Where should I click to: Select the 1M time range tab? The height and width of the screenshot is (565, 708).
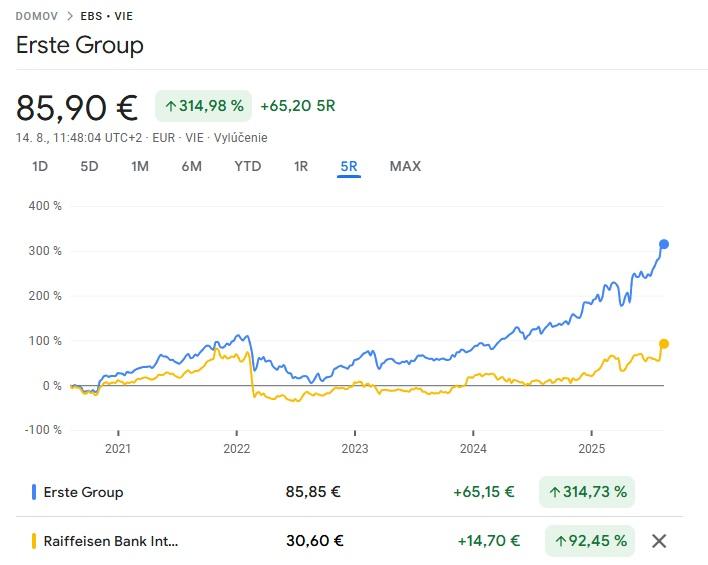[140, 166]
